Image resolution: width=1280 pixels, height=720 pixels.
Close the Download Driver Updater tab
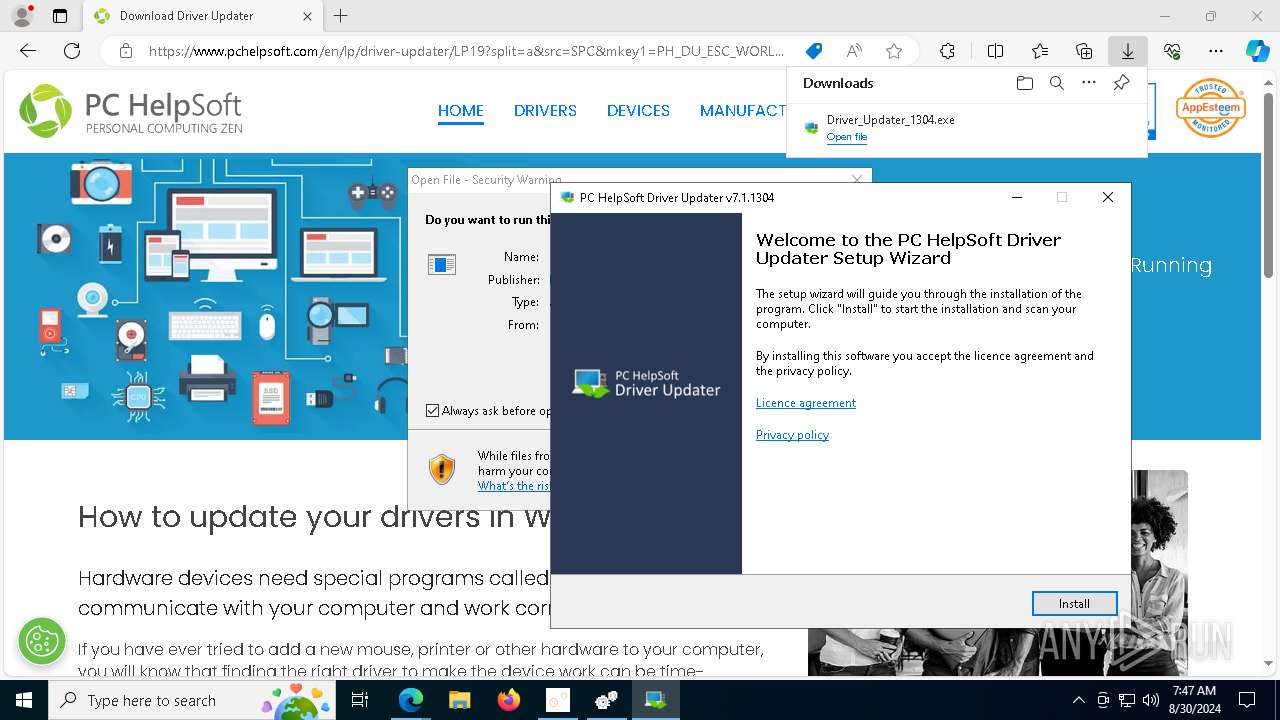click(x=307, y=16)
